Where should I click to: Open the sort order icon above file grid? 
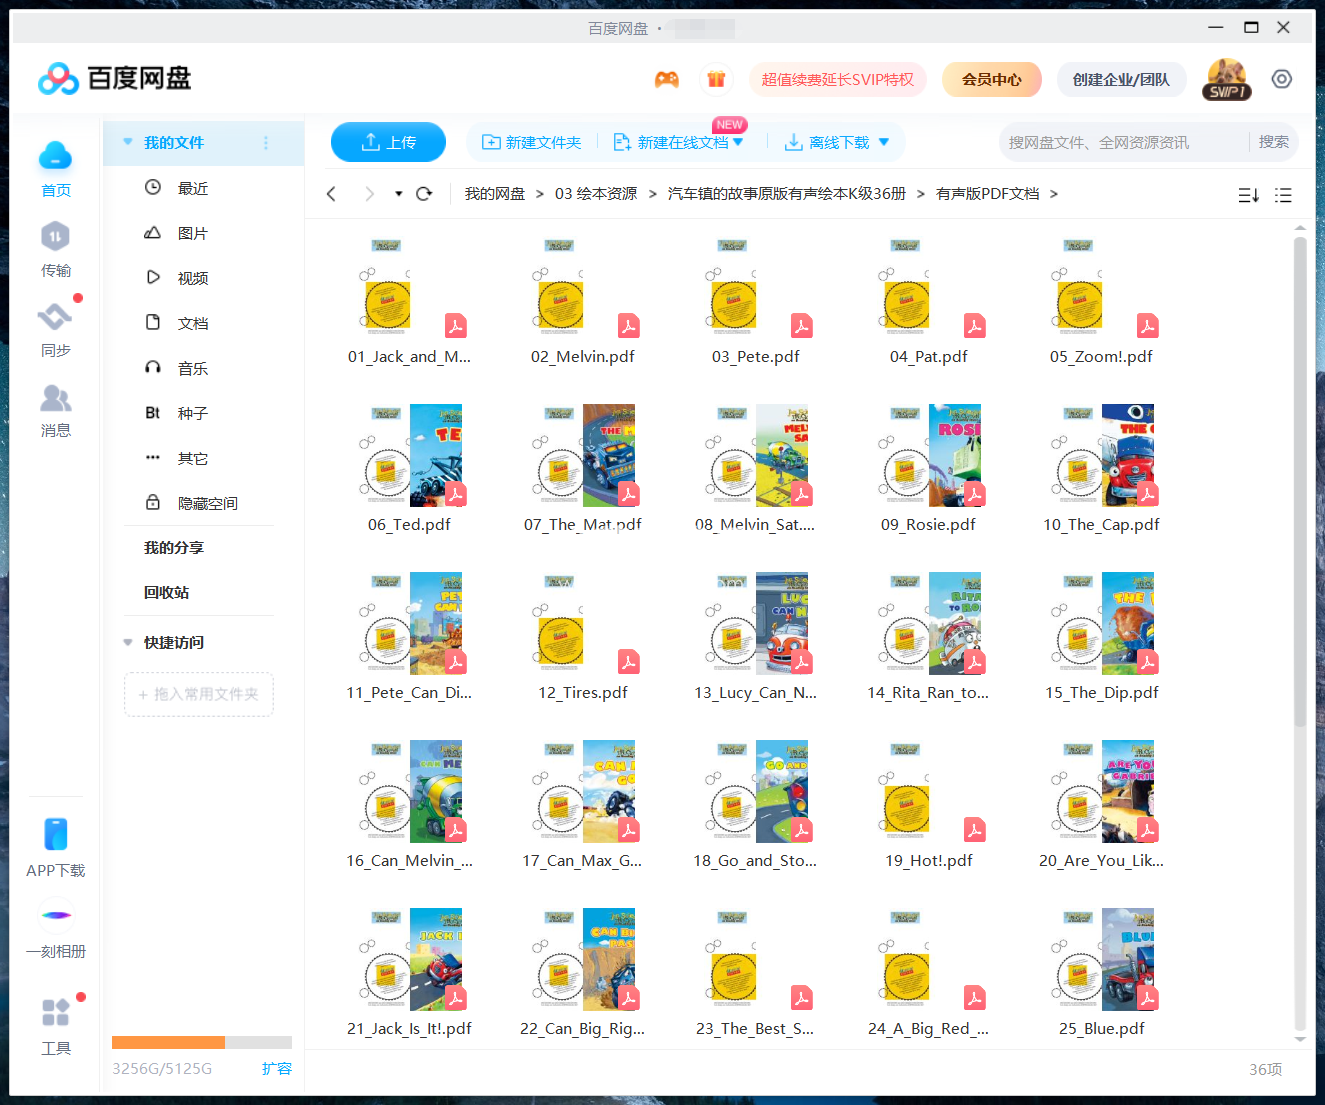coord(1248,195)
